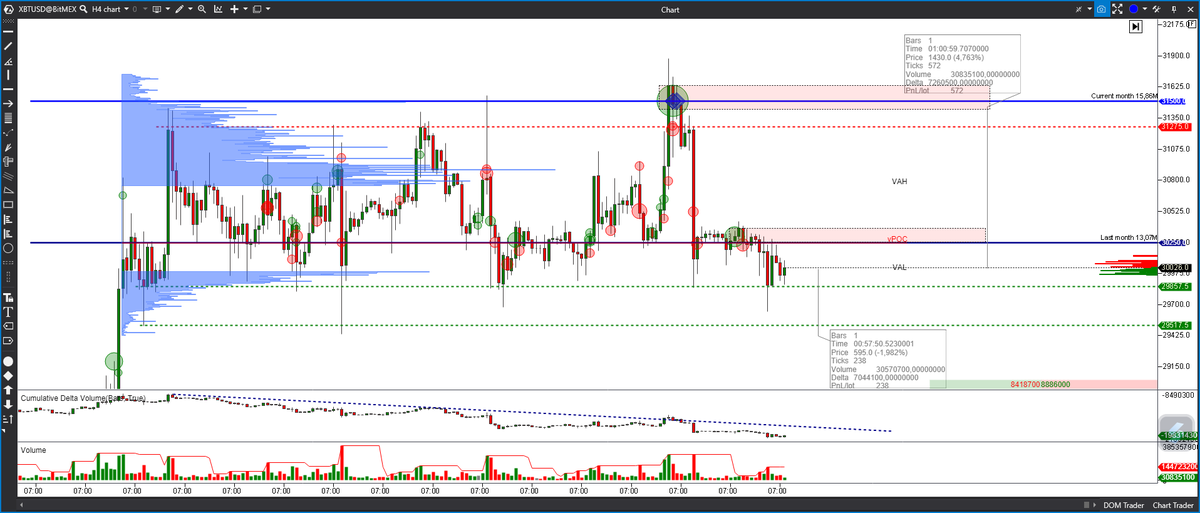1200x513 pixels.
Task: Click the blue circle color link swatch
Action: point(1133,9)
